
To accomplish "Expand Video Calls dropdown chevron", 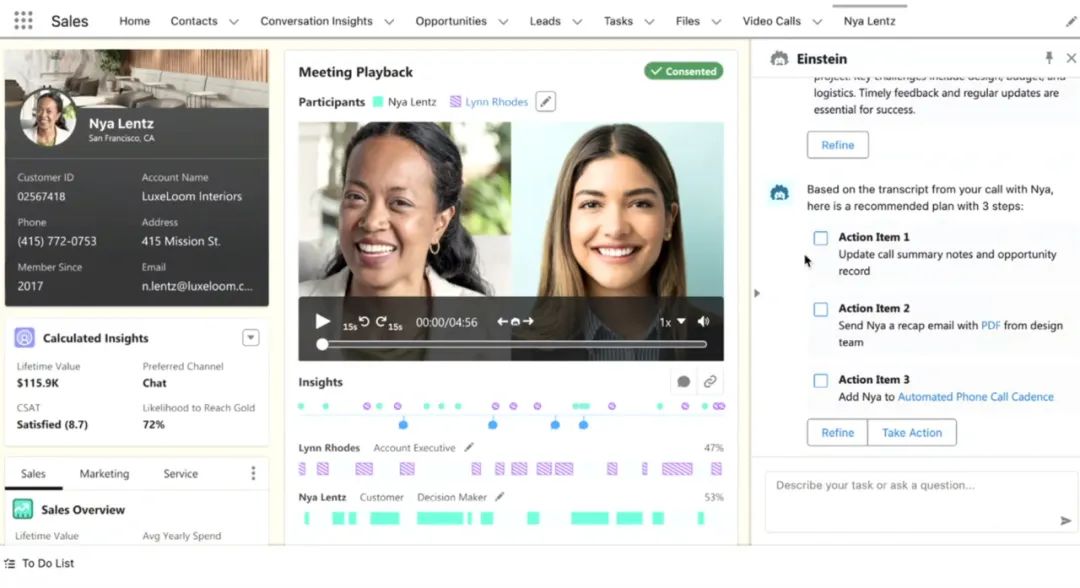I will [x=818, y=22].
